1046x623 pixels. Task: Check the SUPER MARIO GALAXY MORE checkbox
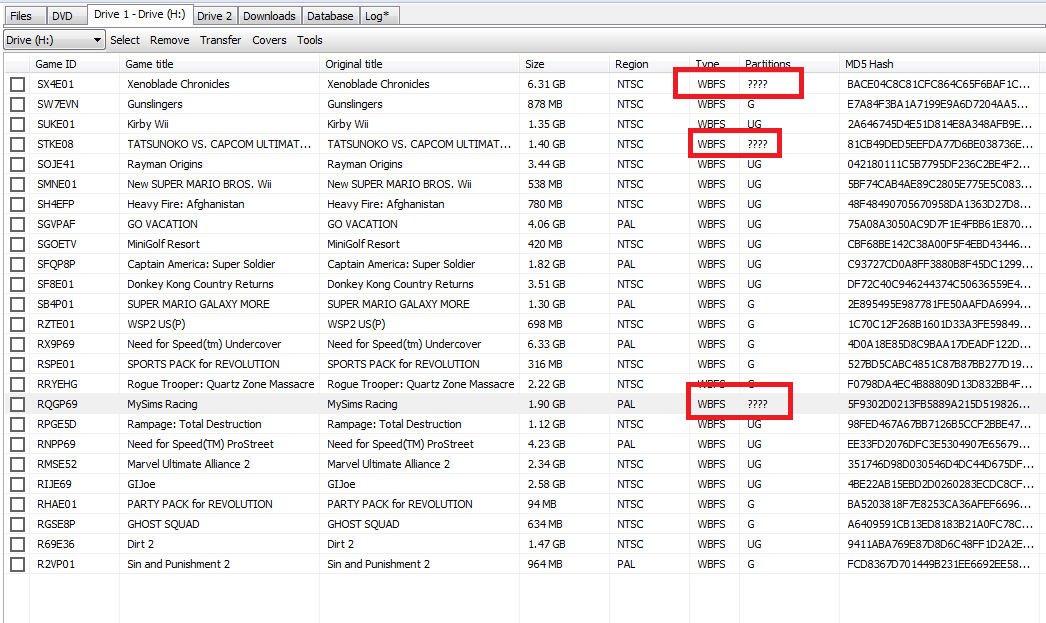17,304
